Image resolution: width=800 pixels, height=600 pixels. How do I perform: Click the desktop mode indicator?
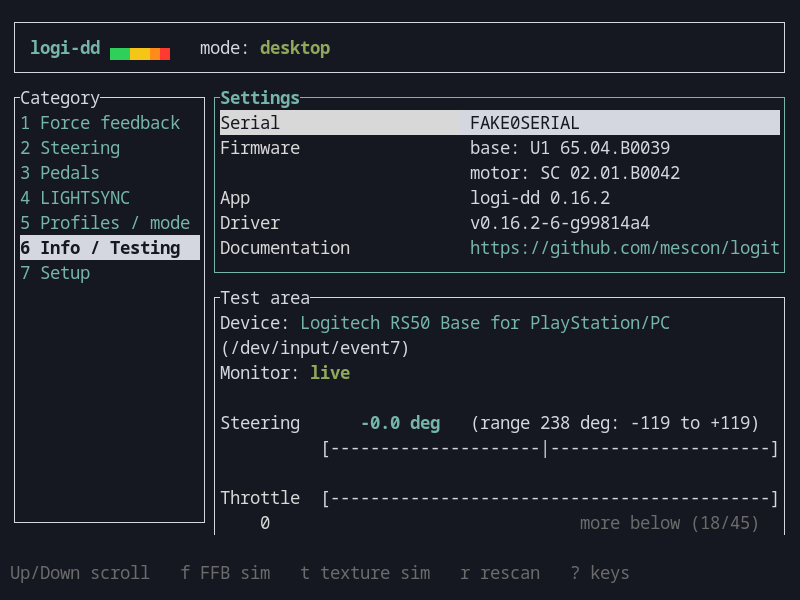(295, 48)
